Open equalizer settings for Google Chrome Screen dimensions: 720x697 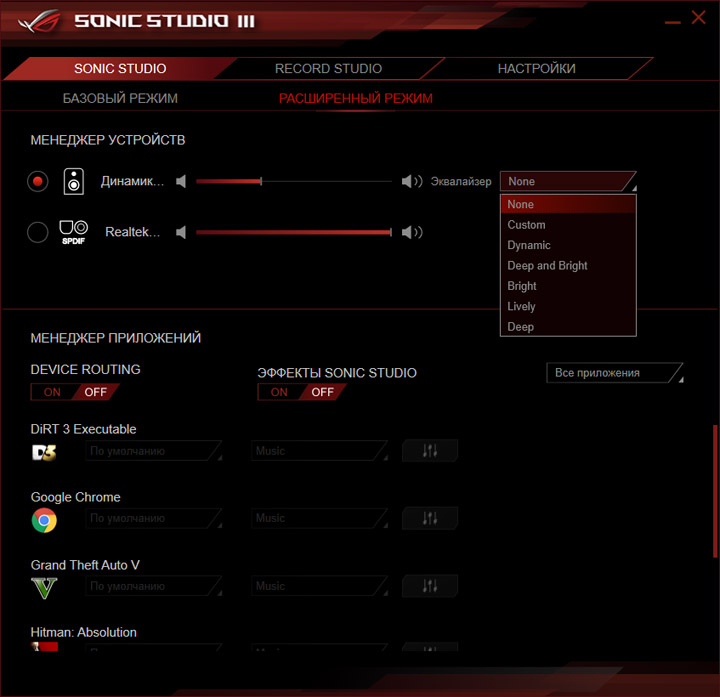click(x=430, y=518)
